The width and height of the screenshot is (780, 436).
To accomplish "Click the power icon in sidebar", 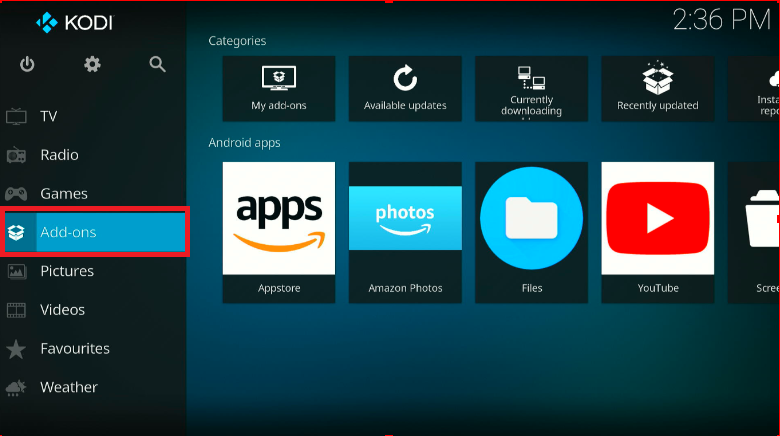I will 27,64.
